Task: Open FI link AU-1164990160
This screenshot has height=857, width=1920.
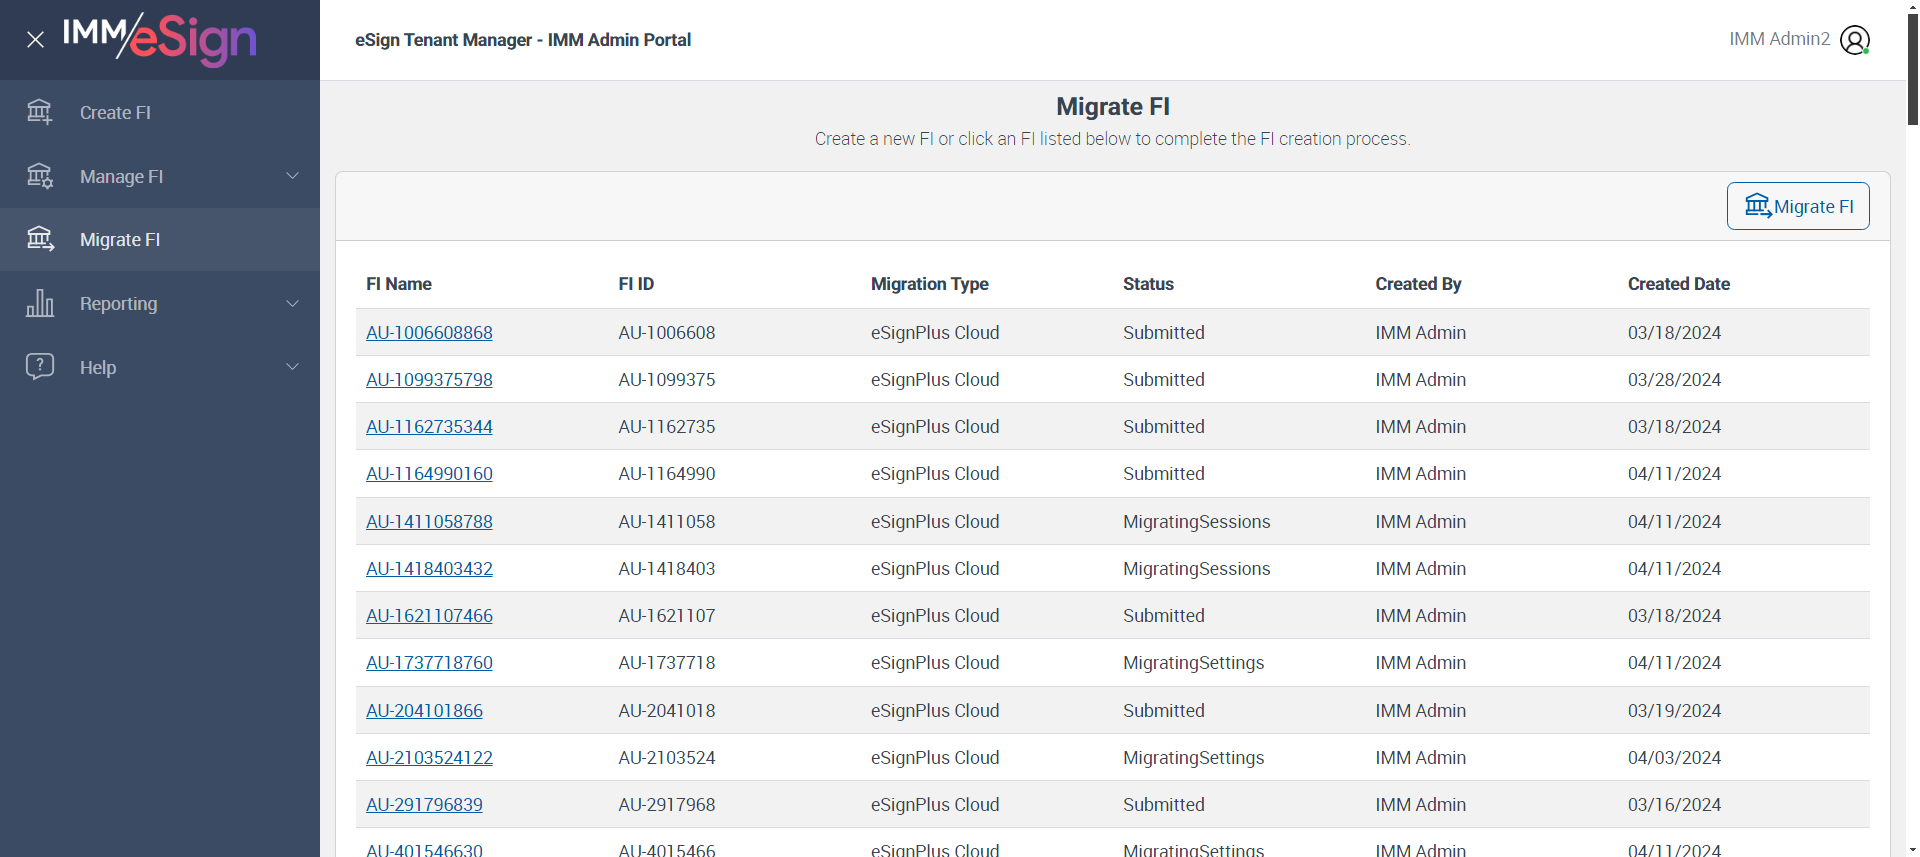Action: (x=429, y=474)
